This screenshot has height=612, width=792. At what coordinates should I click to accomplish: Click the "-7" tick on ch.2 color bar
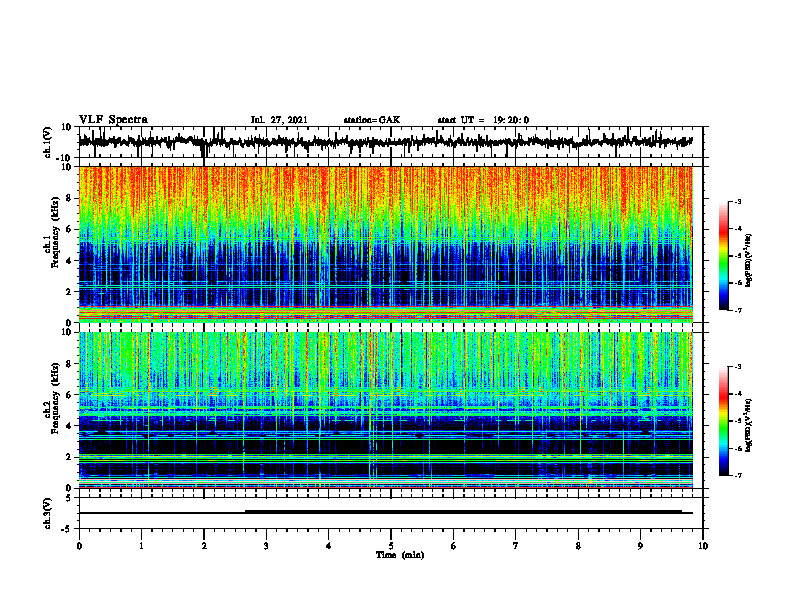click(737, 475)
